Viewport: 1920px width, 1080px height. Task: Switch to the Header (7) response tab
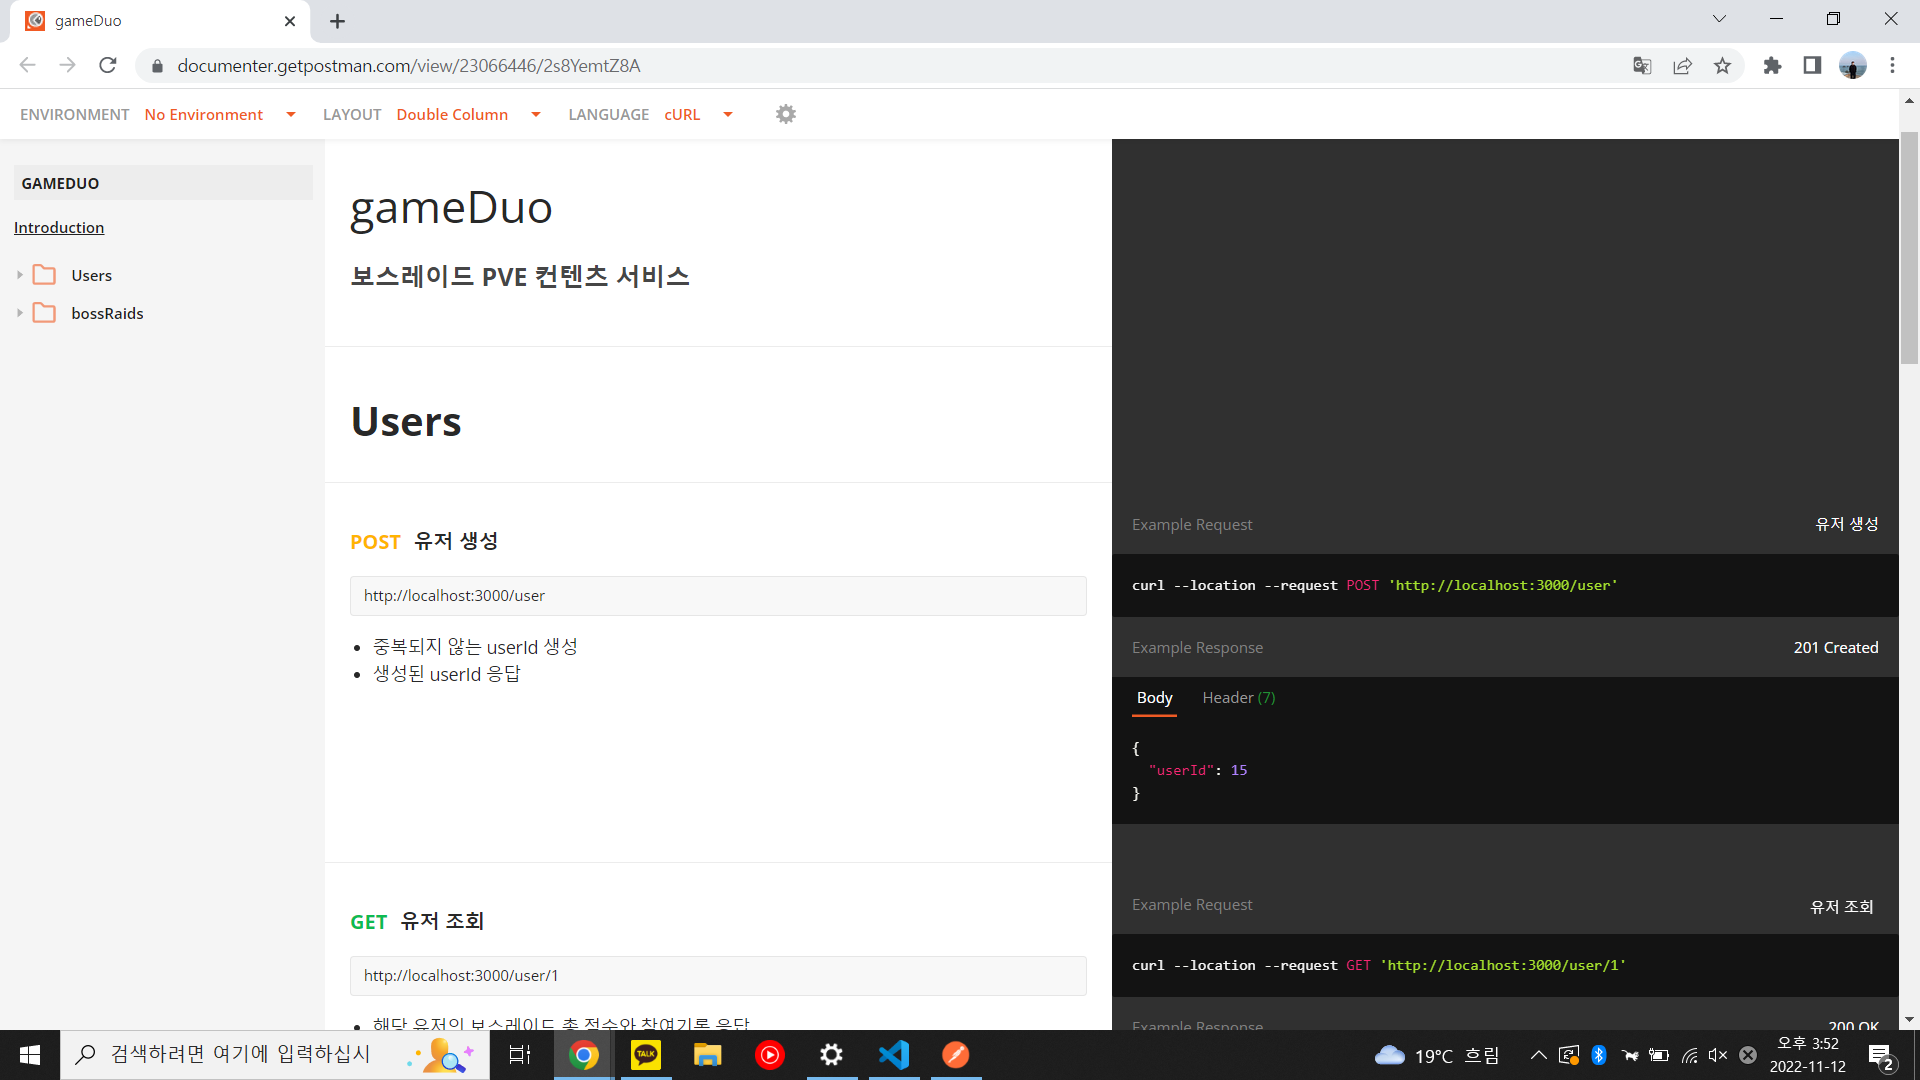(x=1239, y=698)
